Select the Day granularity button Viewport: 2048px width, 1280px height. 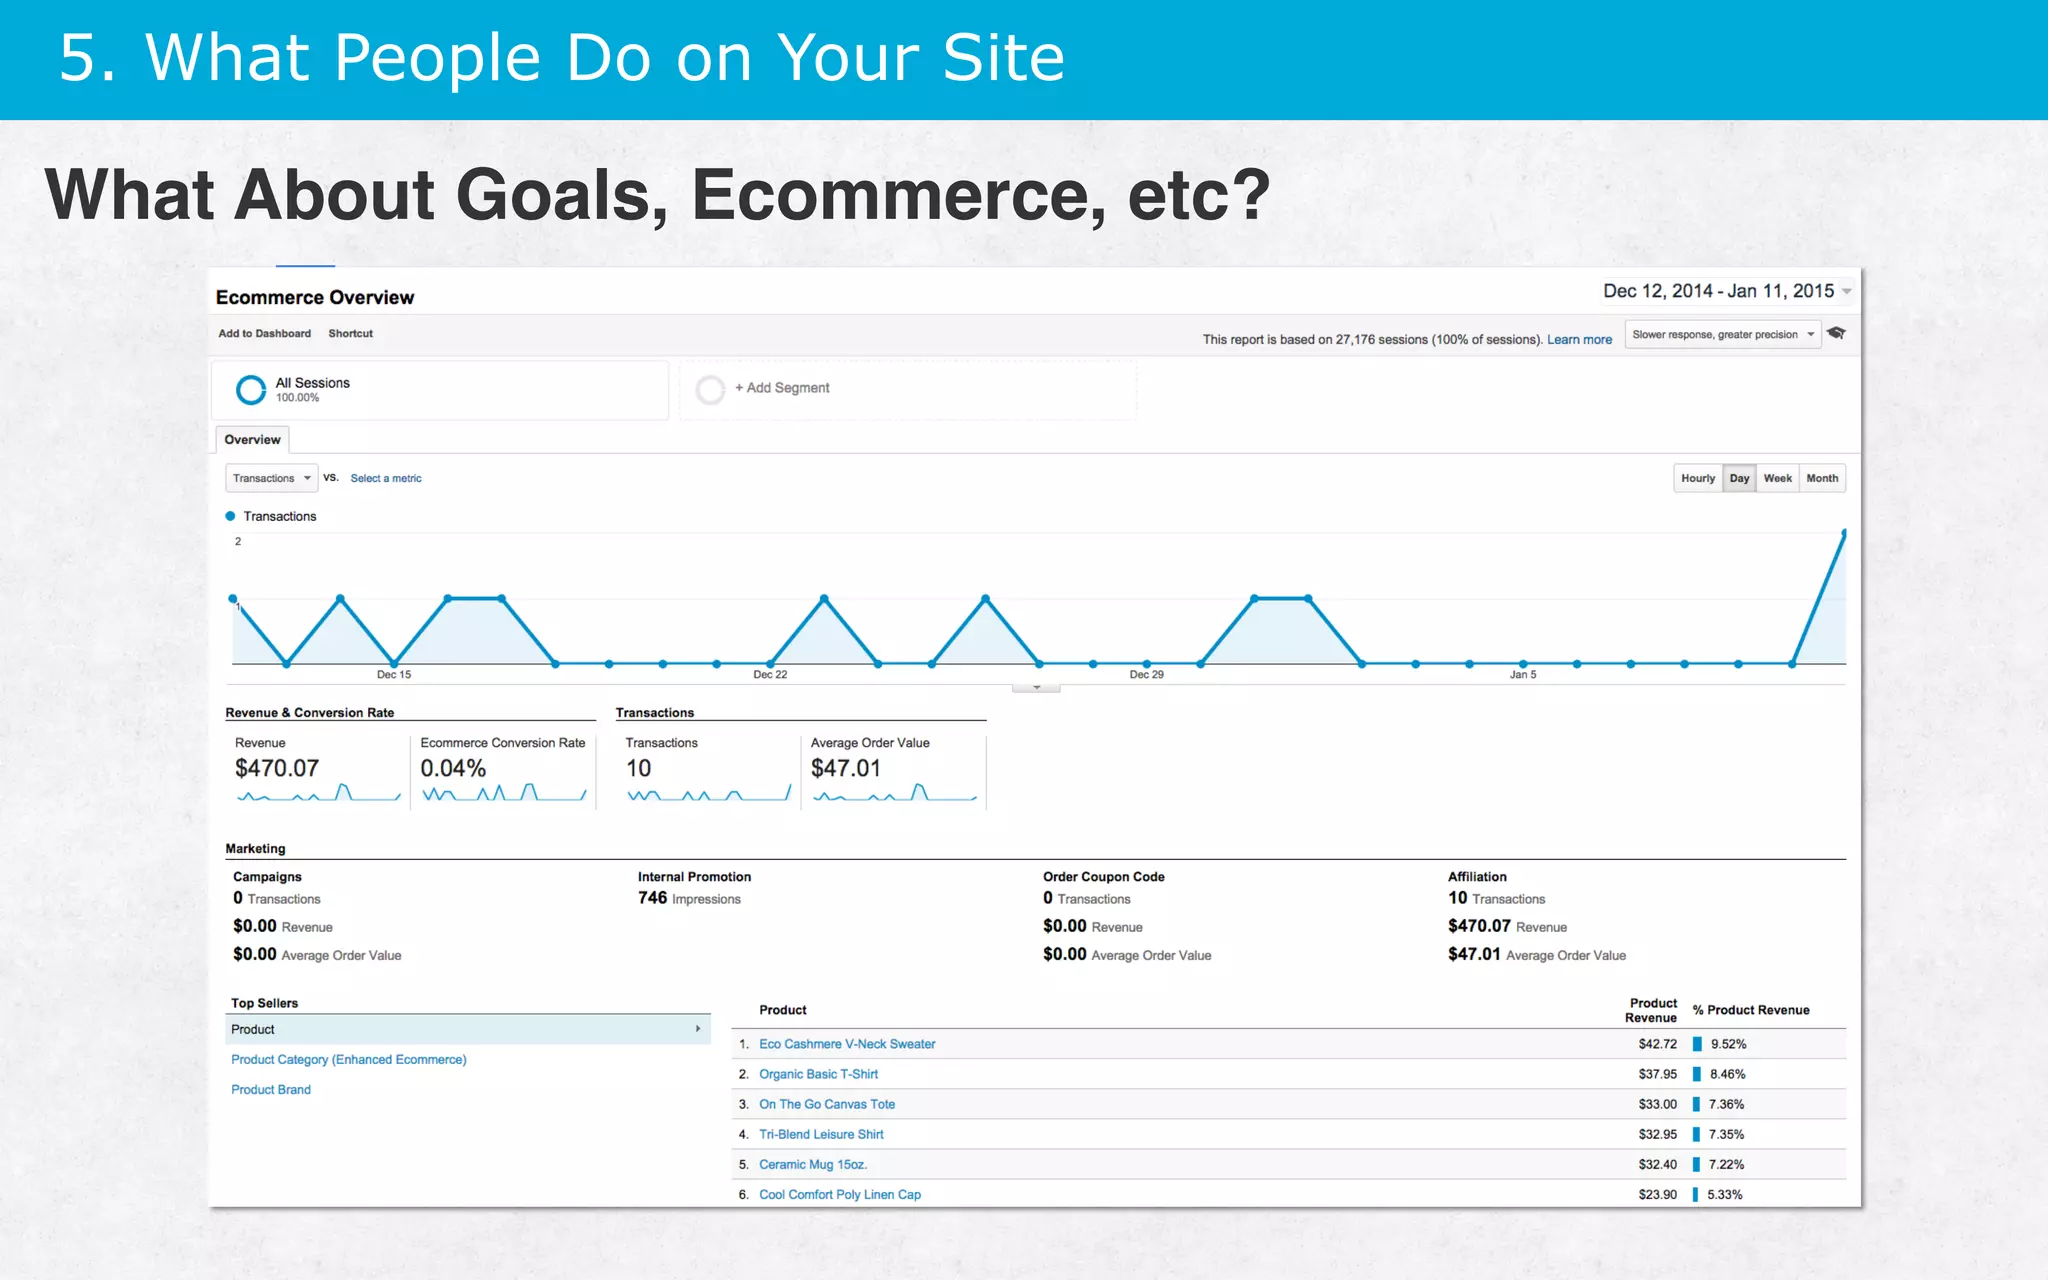click(x=1739, y=478)
